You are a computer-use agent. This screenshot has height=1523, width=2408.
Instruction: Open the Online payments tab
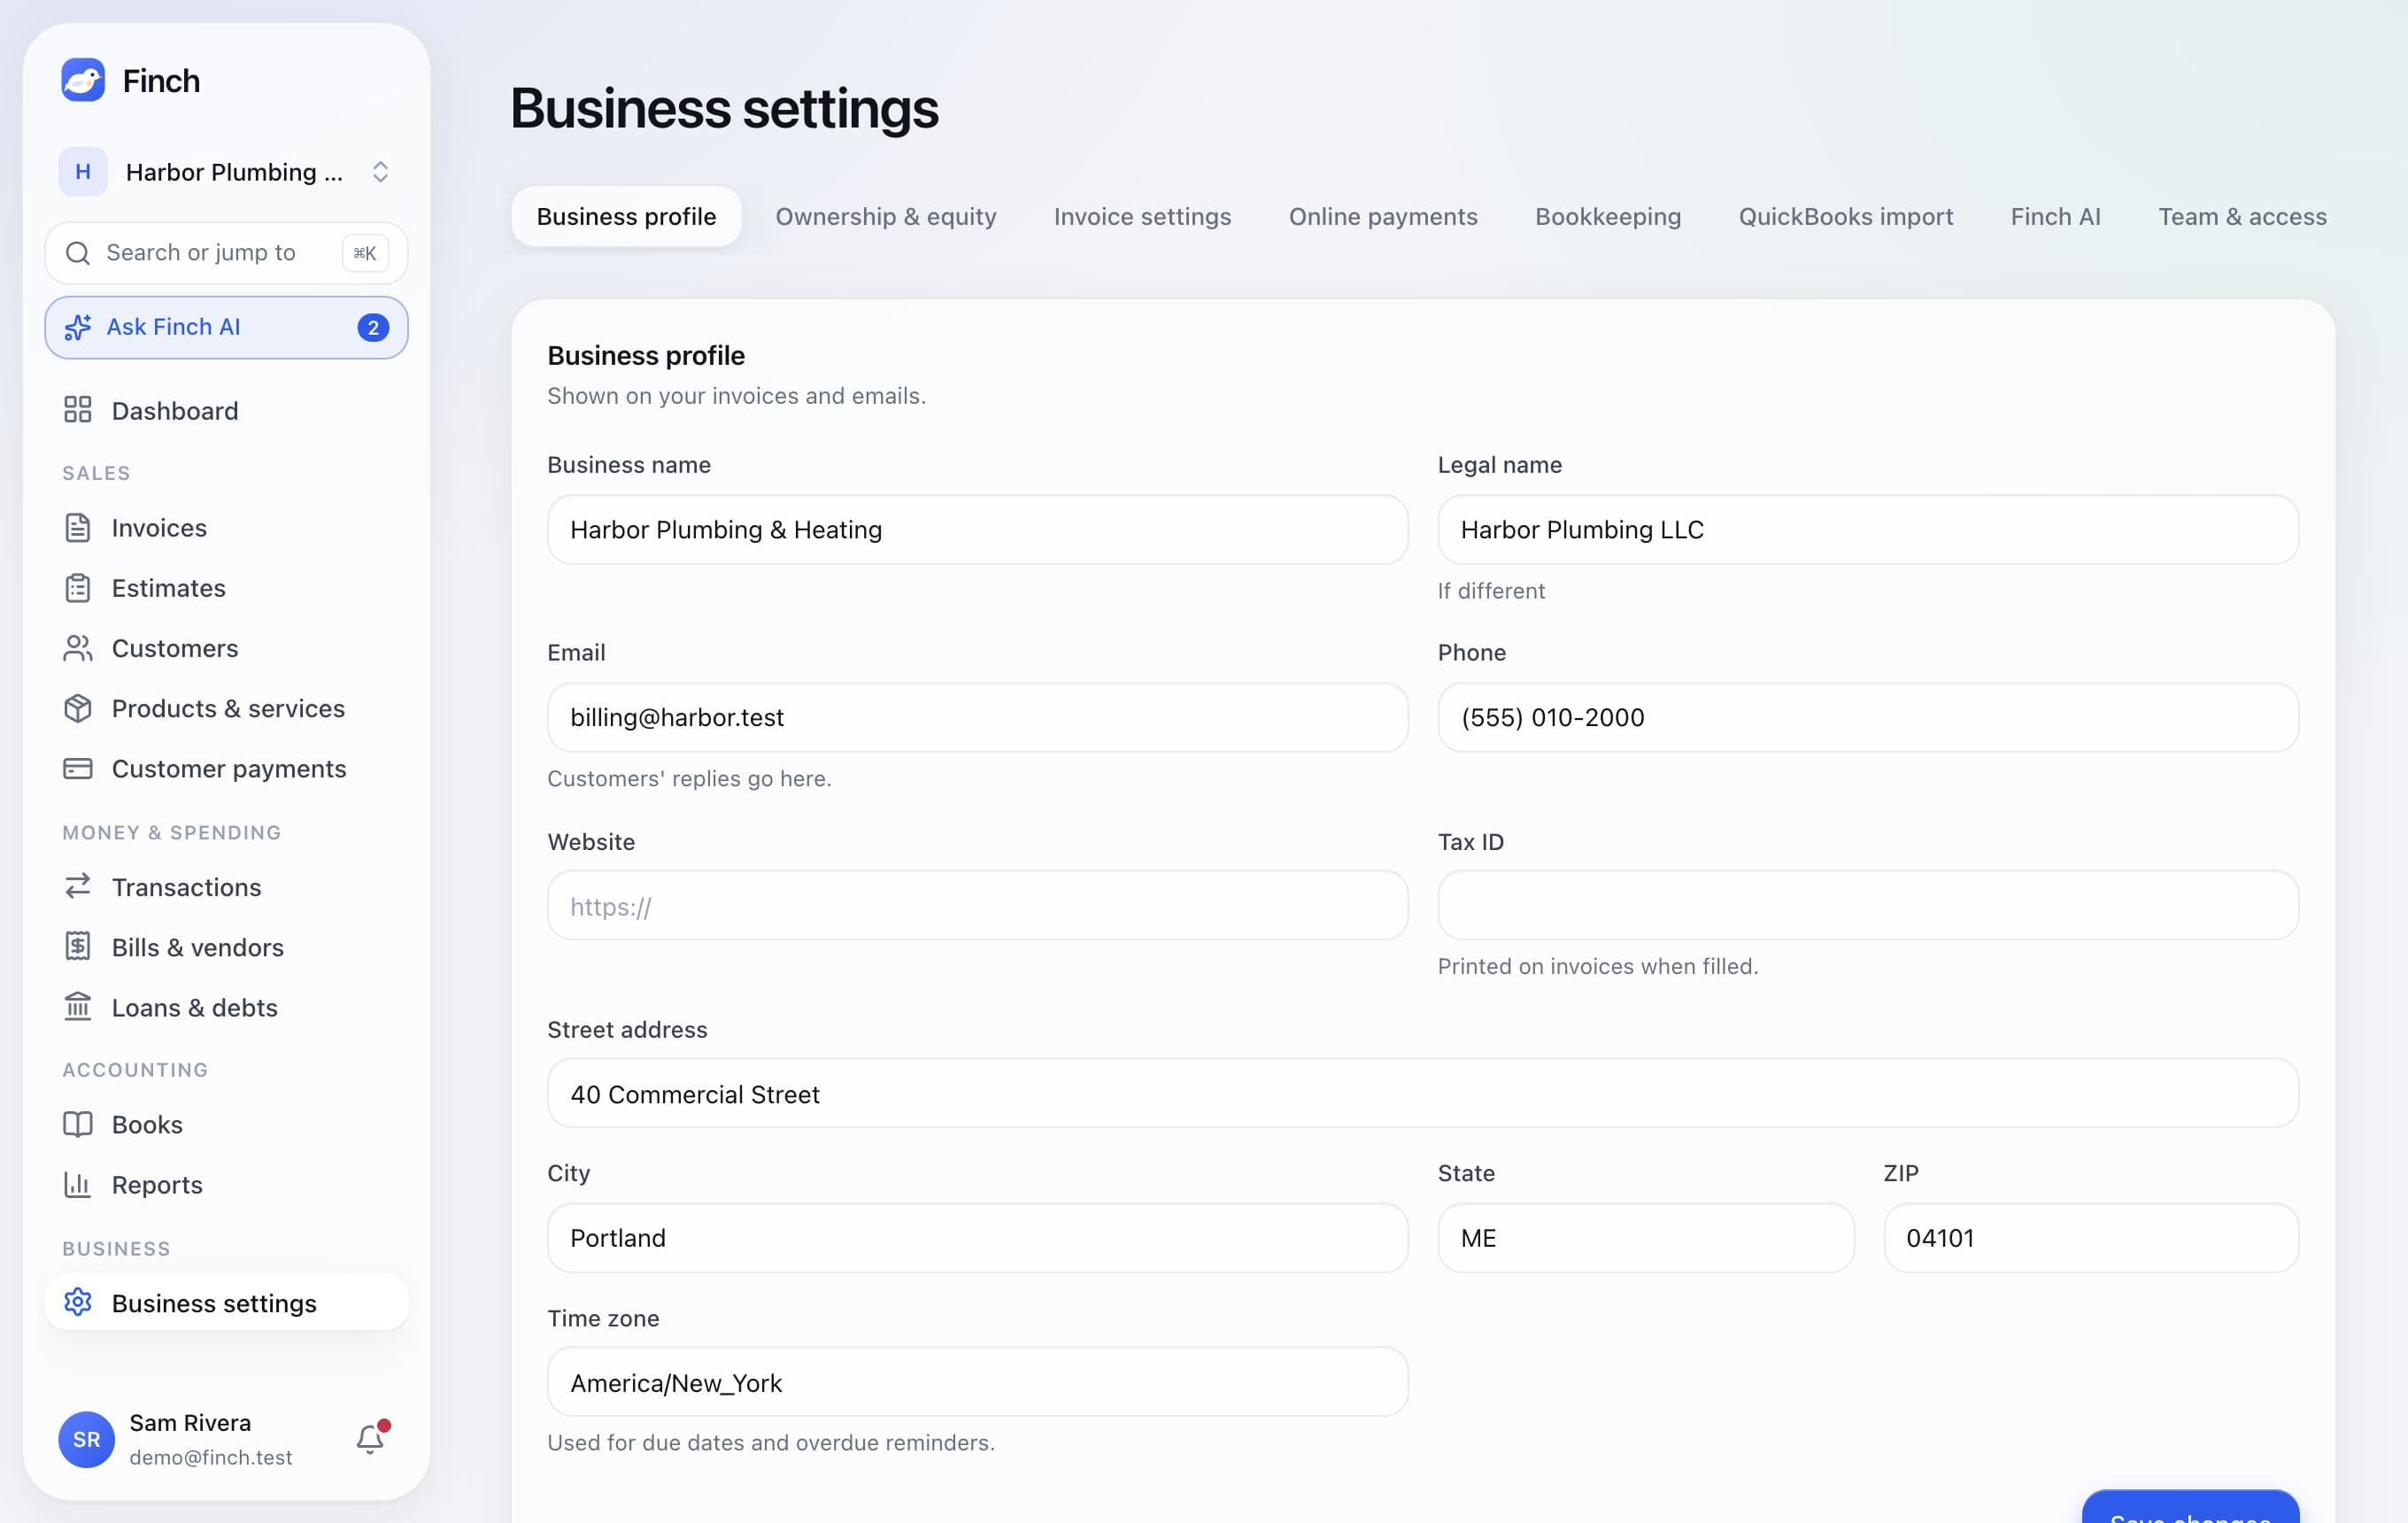point(1383,217)
